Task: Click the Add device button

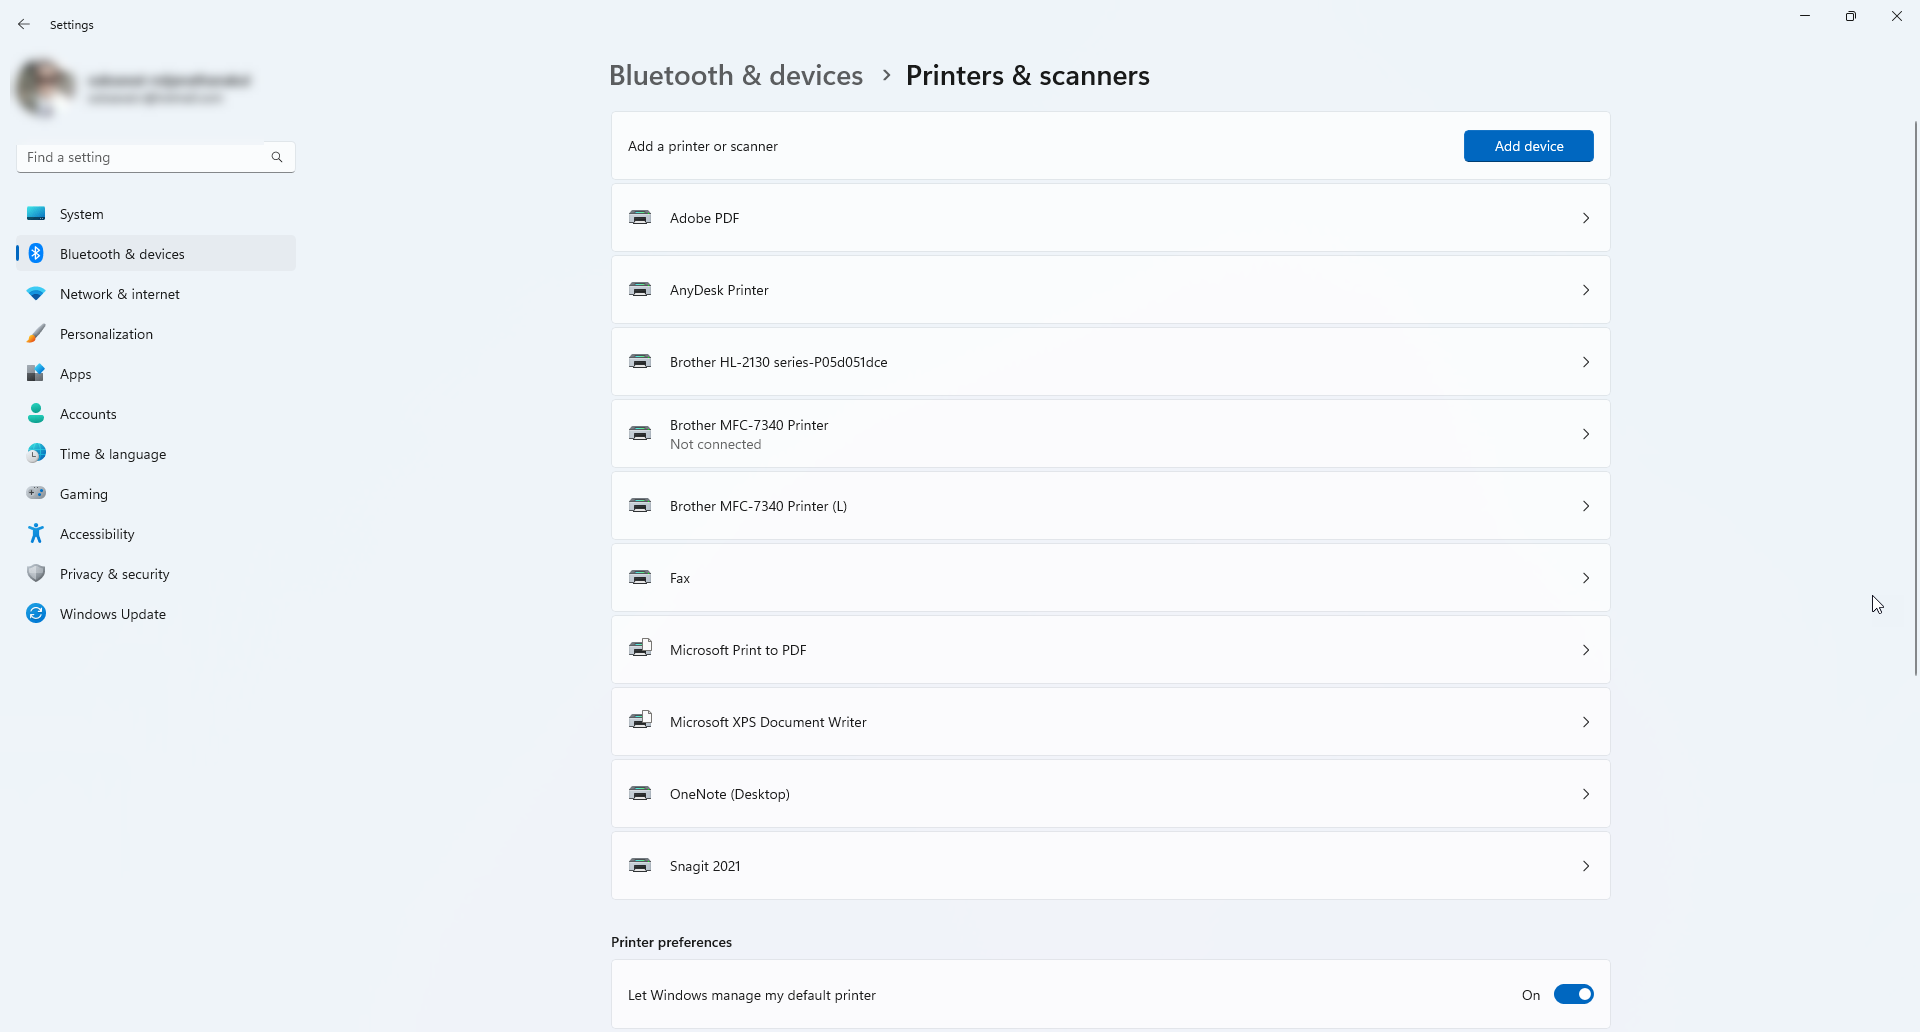Action: pos(1528,146)
